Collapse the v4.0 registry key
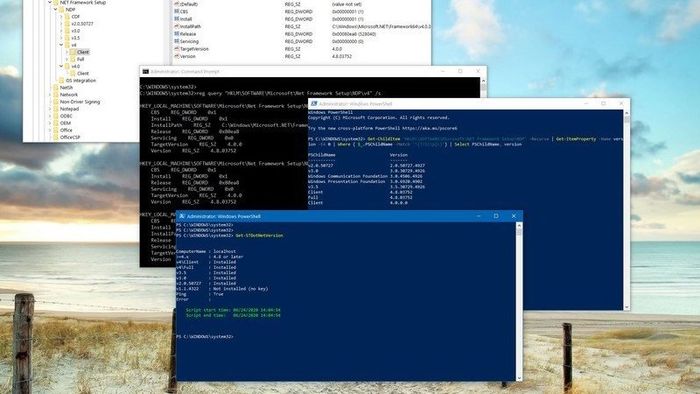This screenshot has height=394, width=700. 61,66
